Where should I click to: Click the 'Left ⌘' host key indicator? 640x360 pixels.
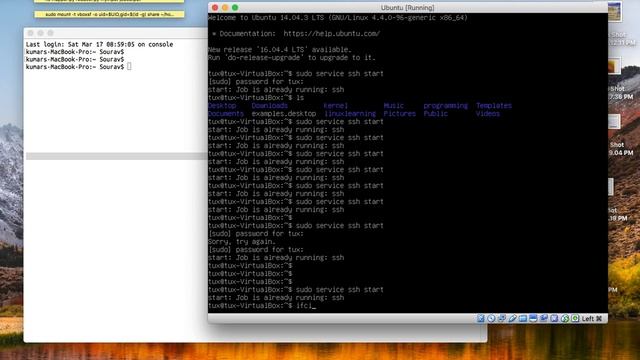(x=592, y=318)
